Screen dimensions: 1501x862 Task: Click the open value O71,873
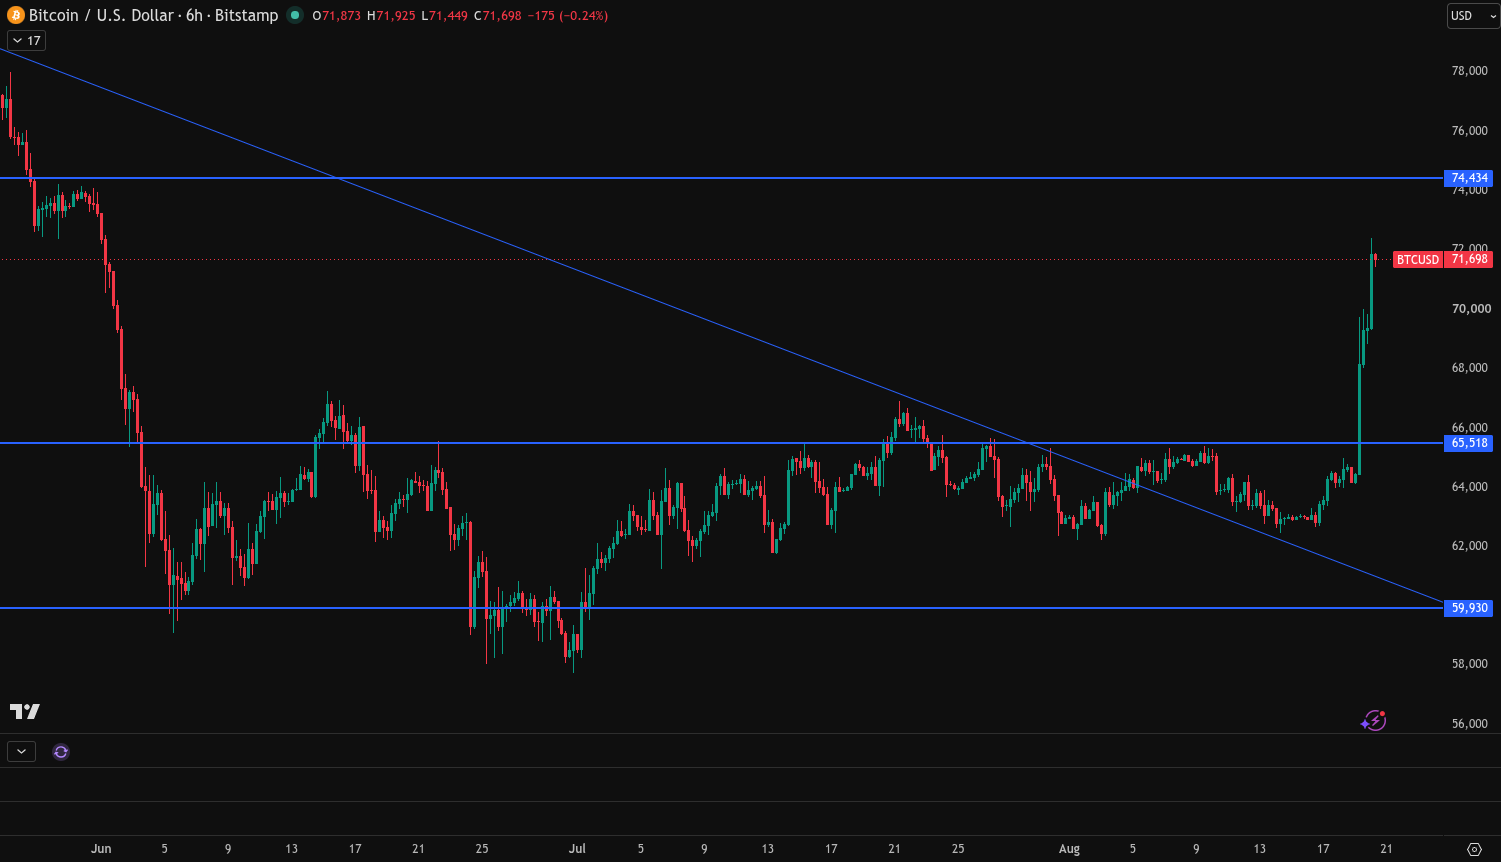[336, 16]
